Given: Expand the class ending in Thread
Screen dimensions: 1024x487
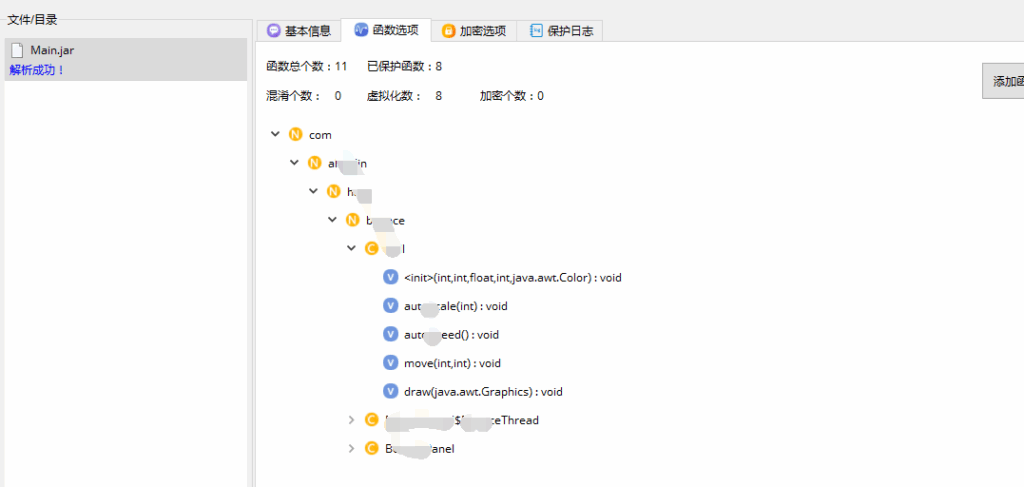Looking at the screenshot, I should (351, 420).
